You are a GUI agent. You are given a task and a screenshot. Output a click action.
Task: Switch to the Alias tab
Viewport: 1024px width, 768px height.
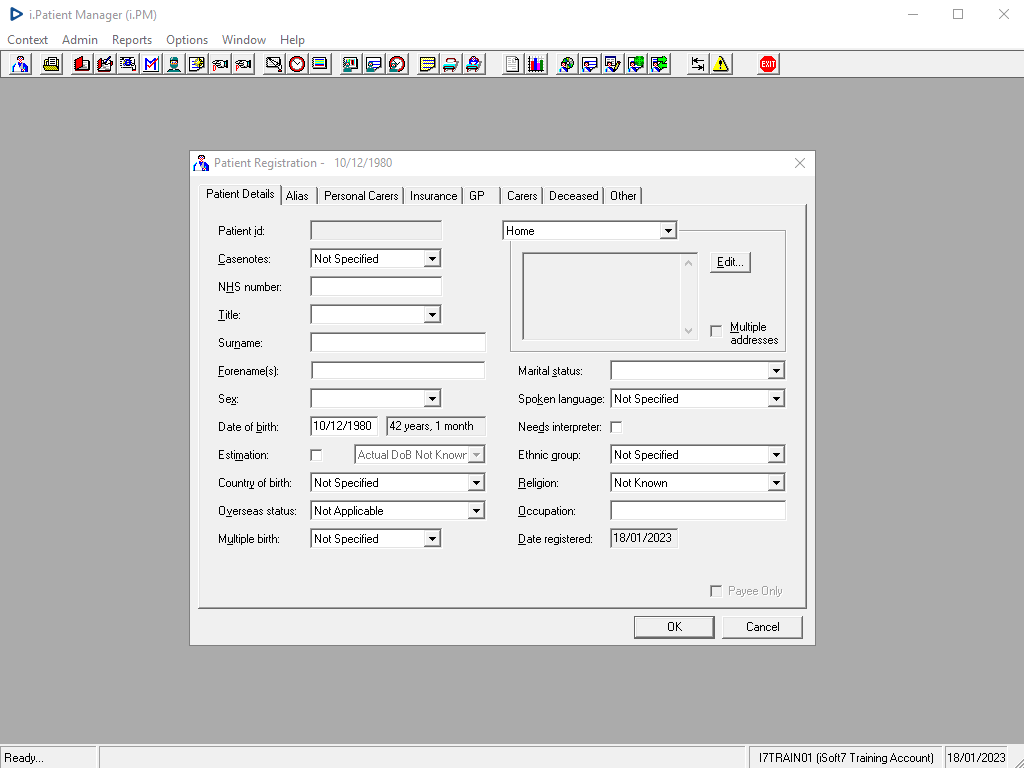297,196
